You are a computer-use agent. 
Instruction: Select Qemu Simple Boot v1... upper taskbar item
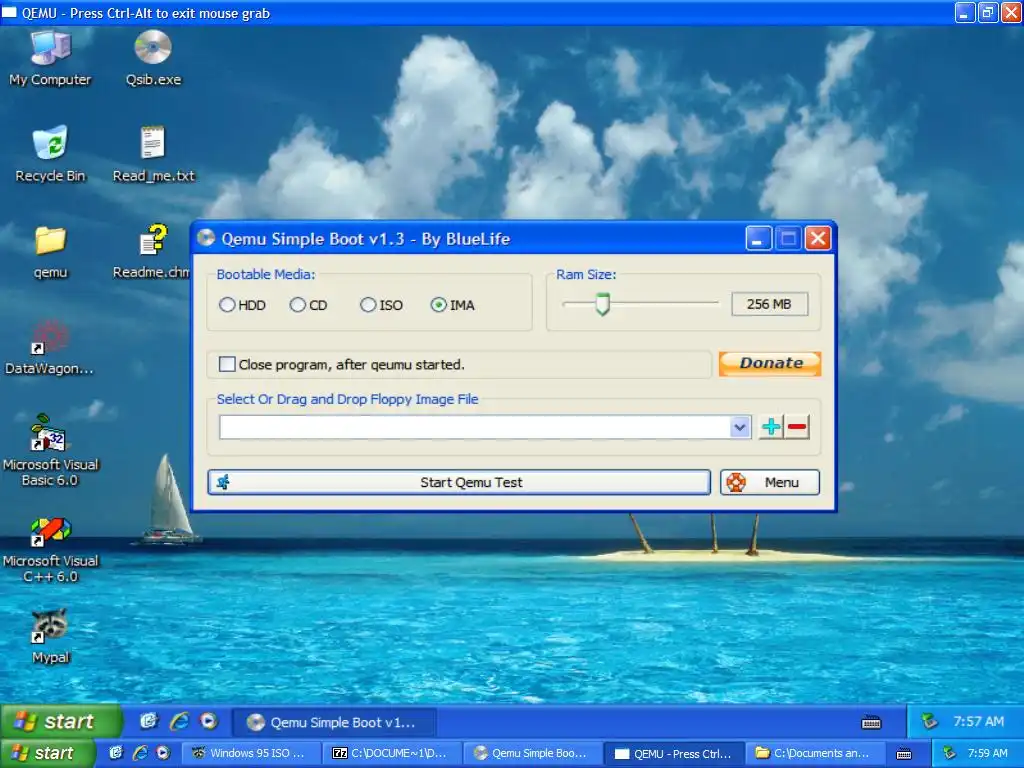pos(334,722)
